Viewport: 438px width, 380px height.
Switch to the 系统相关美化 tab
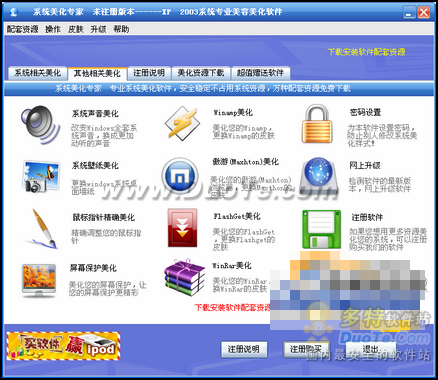point(37,73)
